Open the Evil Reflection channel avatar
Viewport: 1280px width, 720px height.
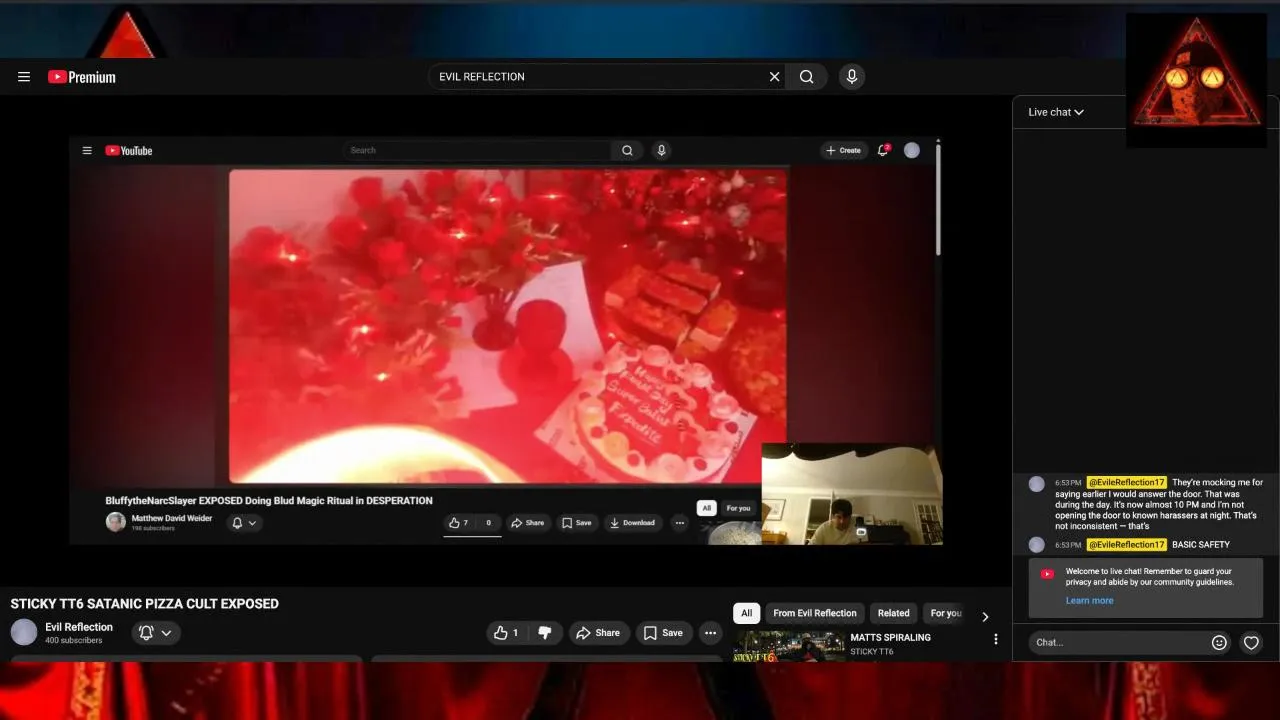tap(24, 632)
